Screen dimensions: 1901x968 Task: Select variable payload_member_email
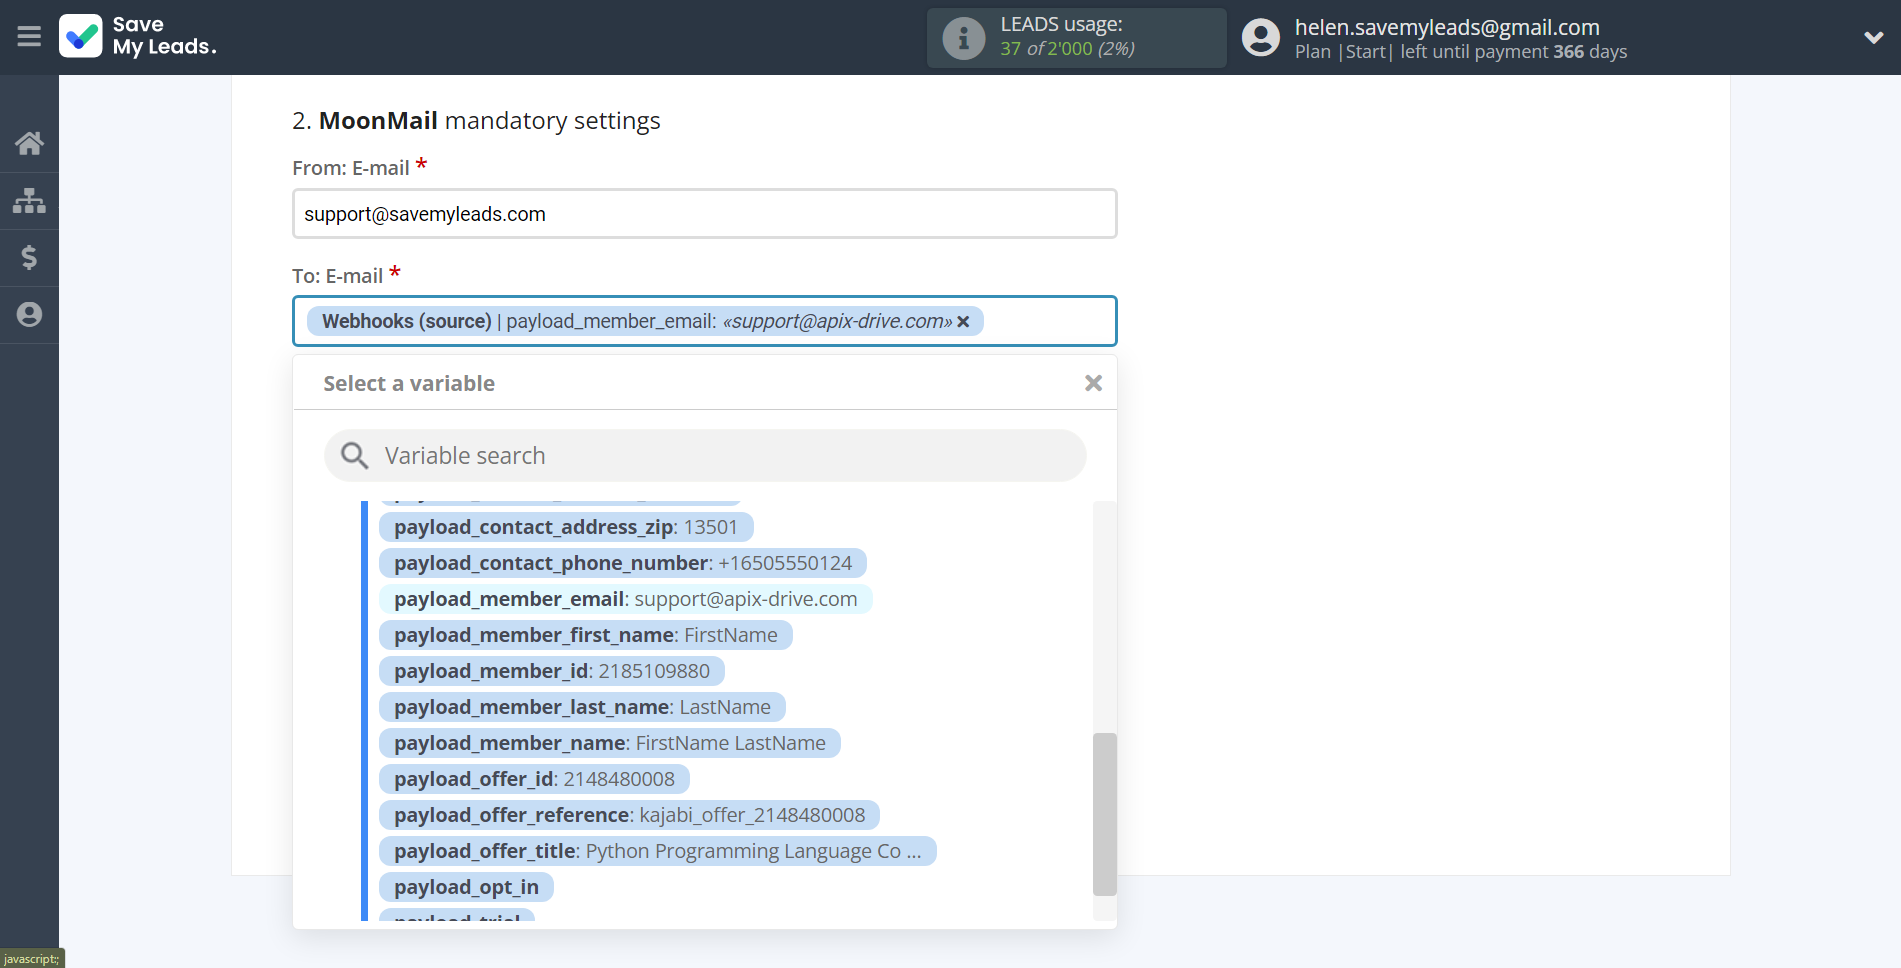click(626, 599)
